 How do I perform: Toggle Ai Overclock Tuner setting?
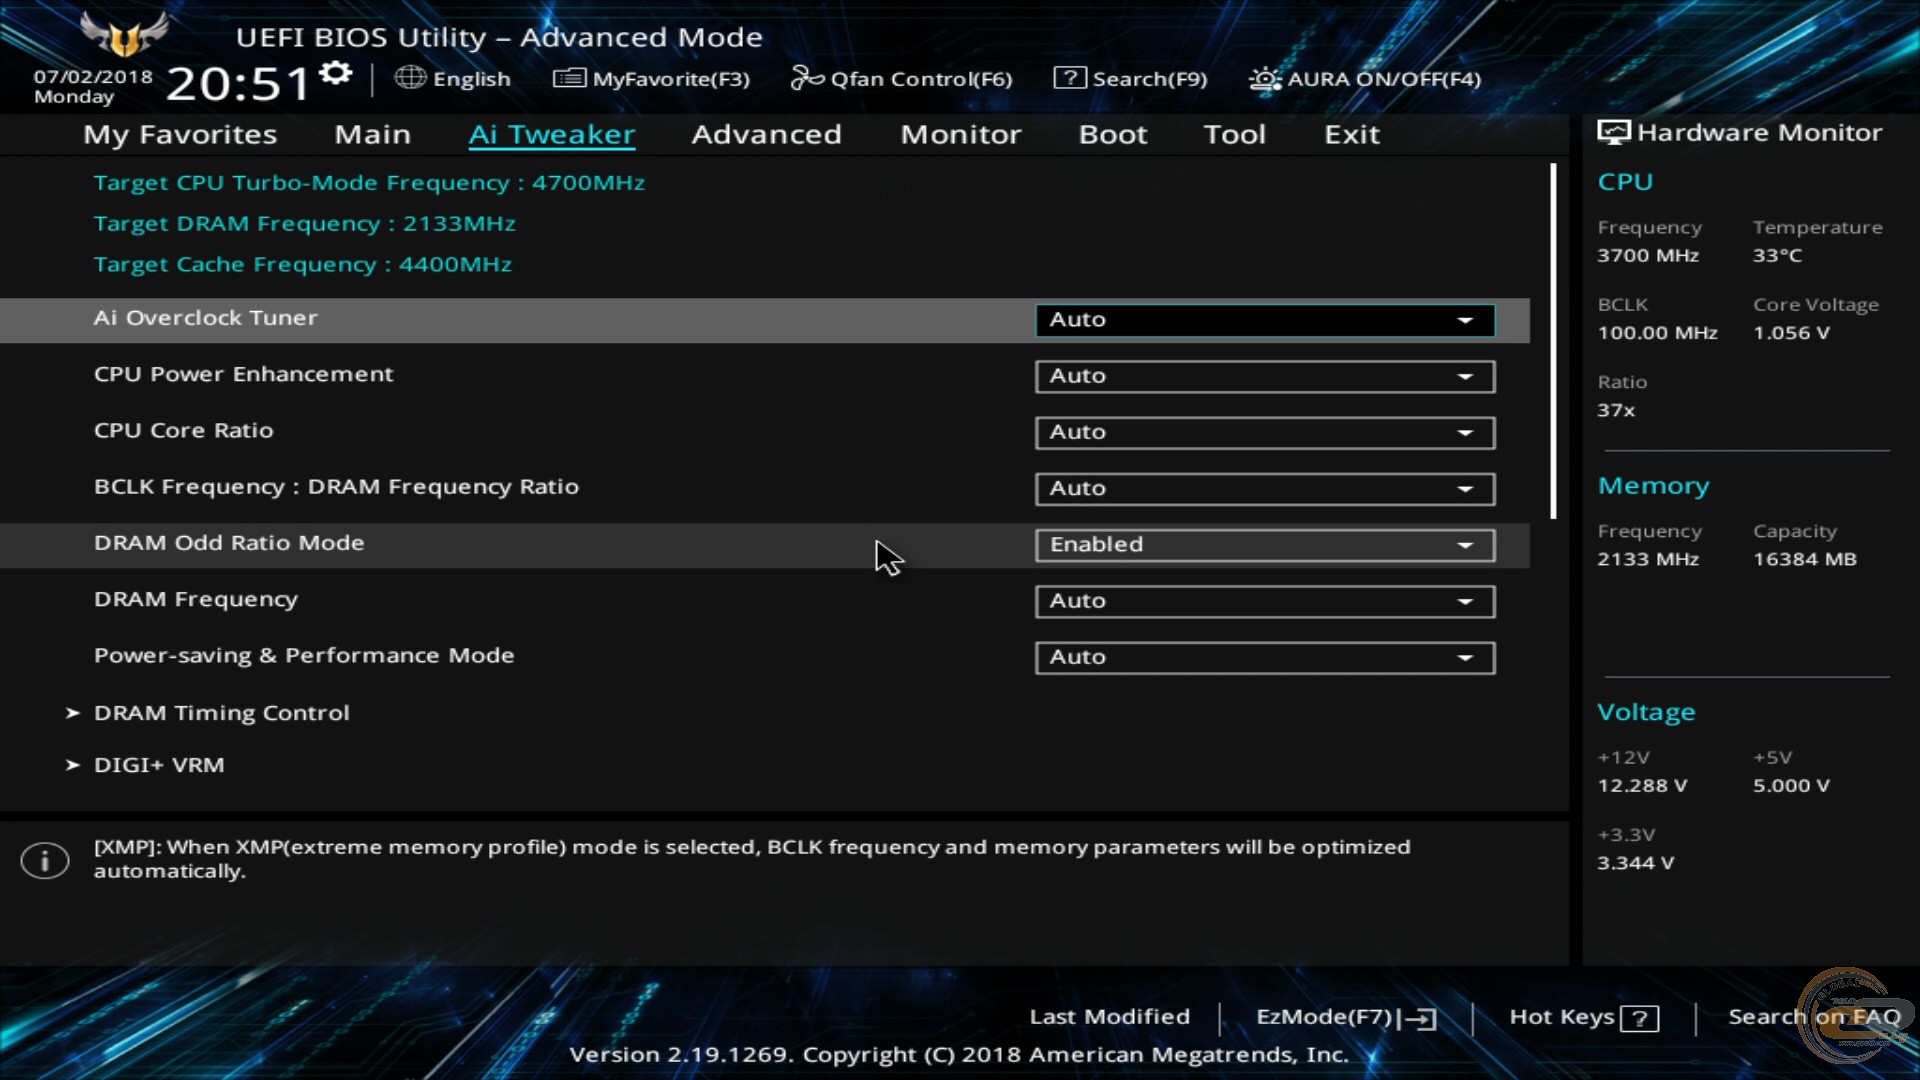(1263, 318)
